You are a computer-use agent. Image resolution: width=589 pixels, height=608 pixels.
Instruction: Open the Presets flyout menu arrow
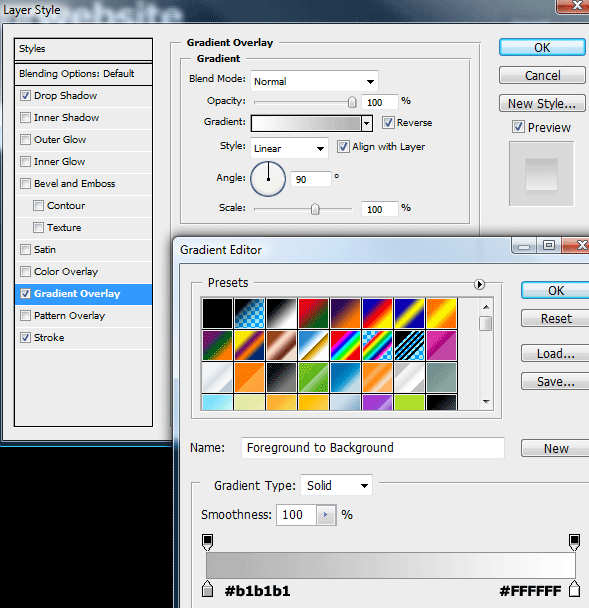(479, 285)
